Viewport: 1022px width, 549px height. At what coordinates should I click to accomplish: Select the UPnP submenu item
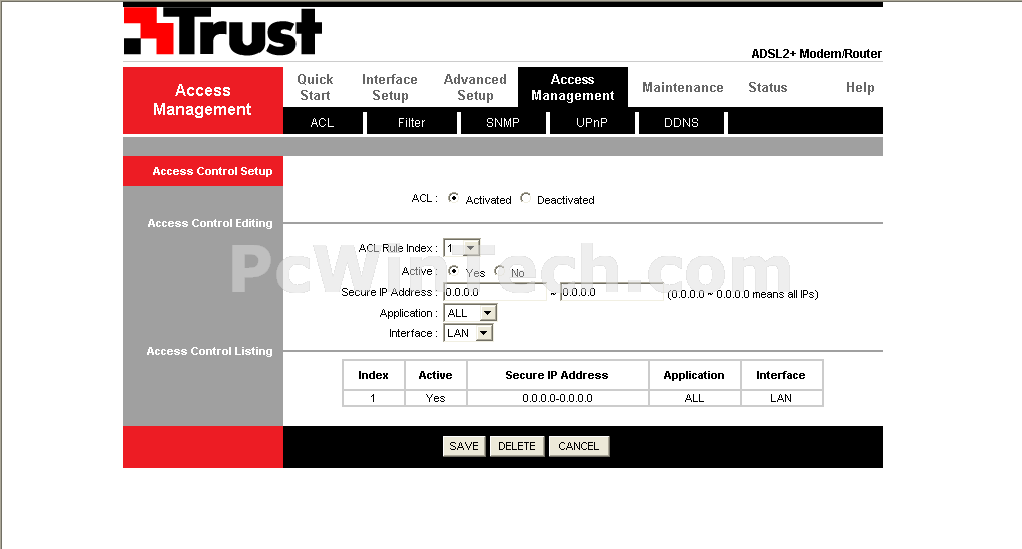click(x=592, y=123)
